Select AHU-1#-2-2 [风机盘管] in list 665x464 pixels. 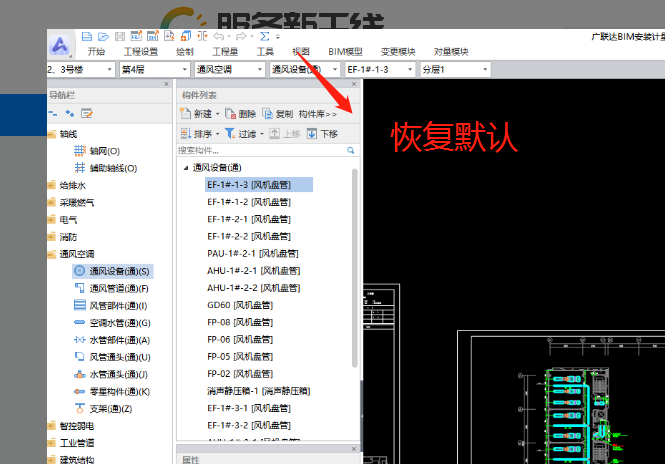(x=254, y=288)
